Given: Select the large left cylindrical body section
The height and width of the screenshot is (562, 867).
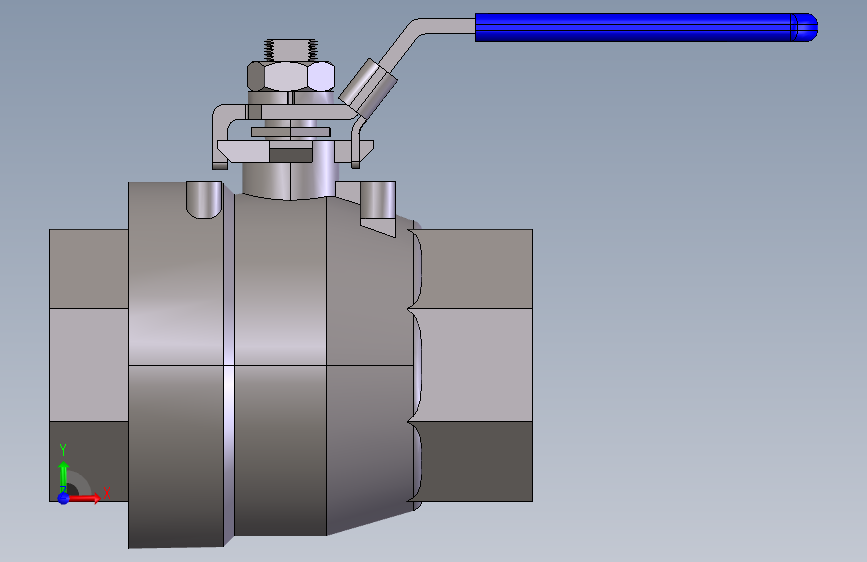Looking at the screenshot, I should click(176, 365).
